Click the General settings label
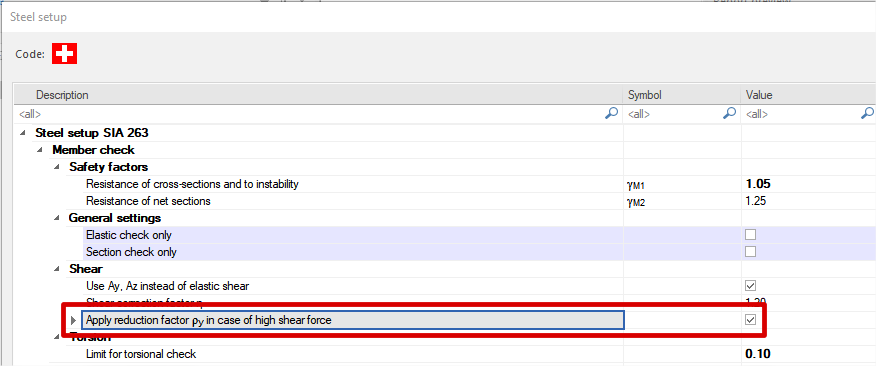This screenshot has width=876, height=366. (115, 218)
